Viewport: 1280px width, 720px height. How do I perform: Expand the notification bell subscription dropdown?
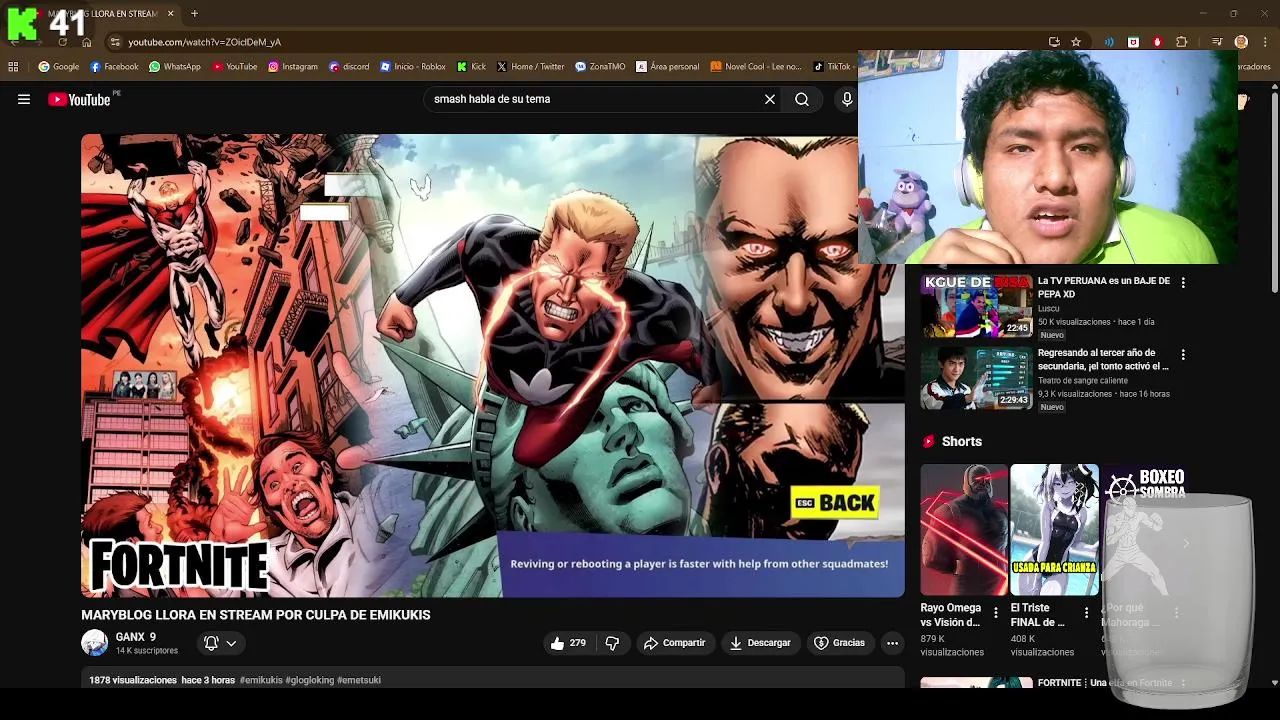point(220,643)
